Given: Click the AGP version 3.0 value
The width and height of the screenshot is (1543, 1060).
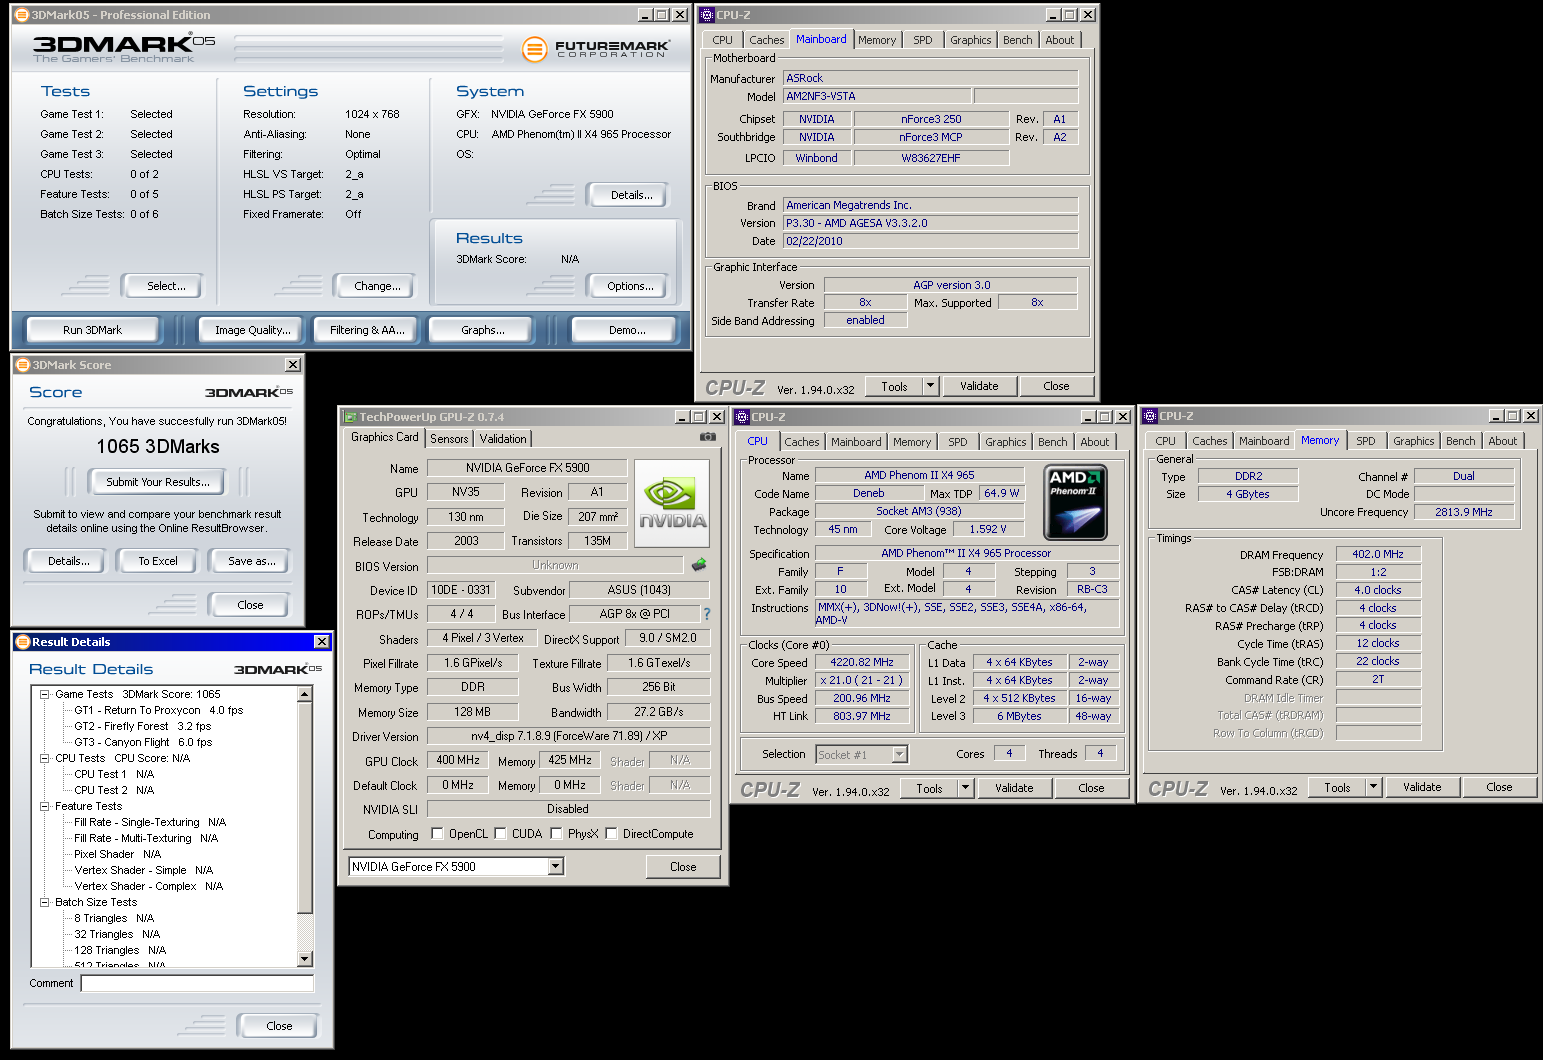Looking at the screenshot, I should coord(951,285).
